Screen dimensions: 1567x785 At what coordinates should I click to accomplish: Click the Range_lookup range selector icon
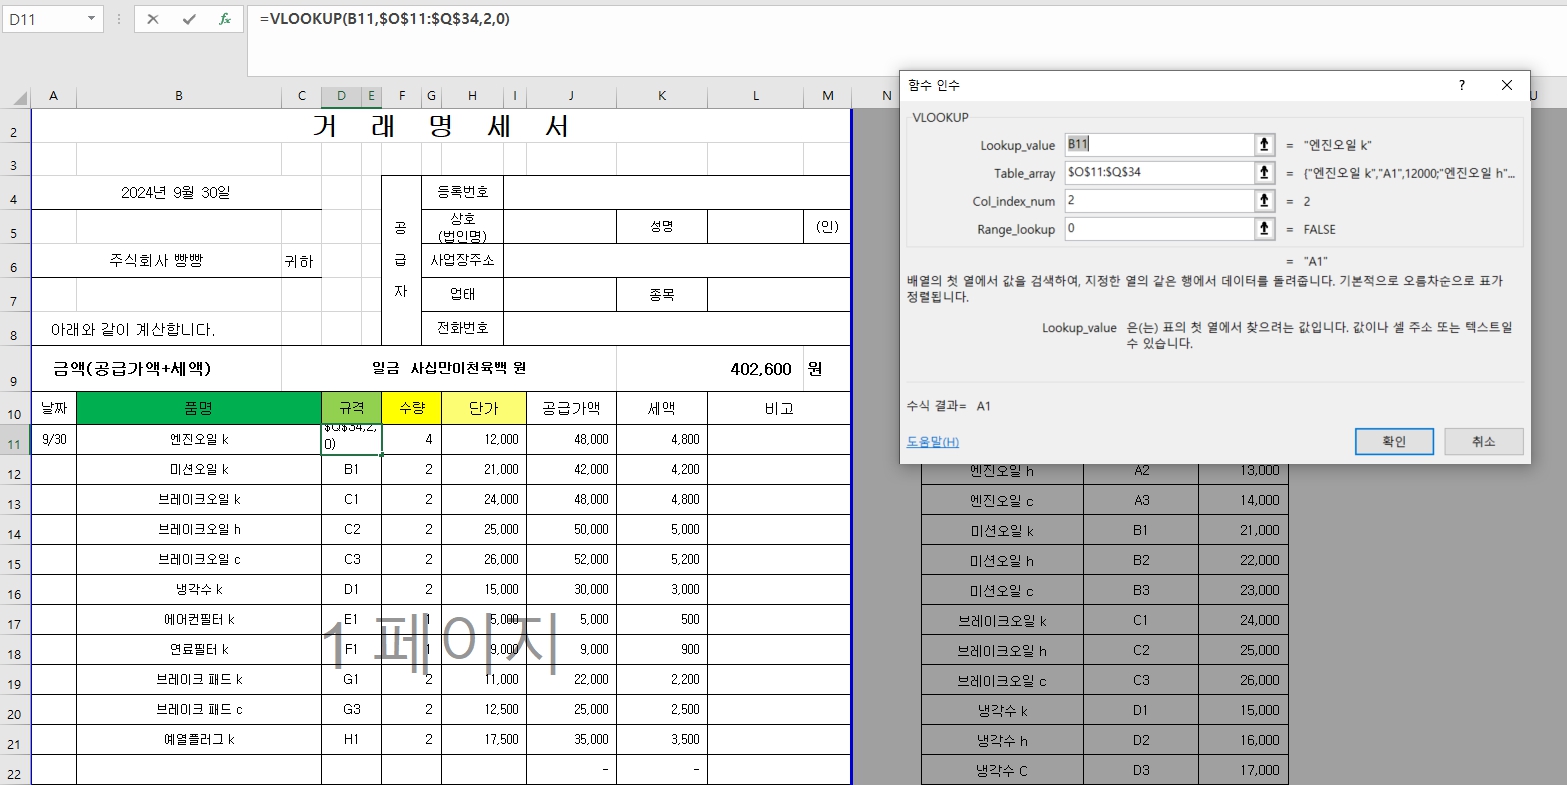click(x=1263, y=229)
